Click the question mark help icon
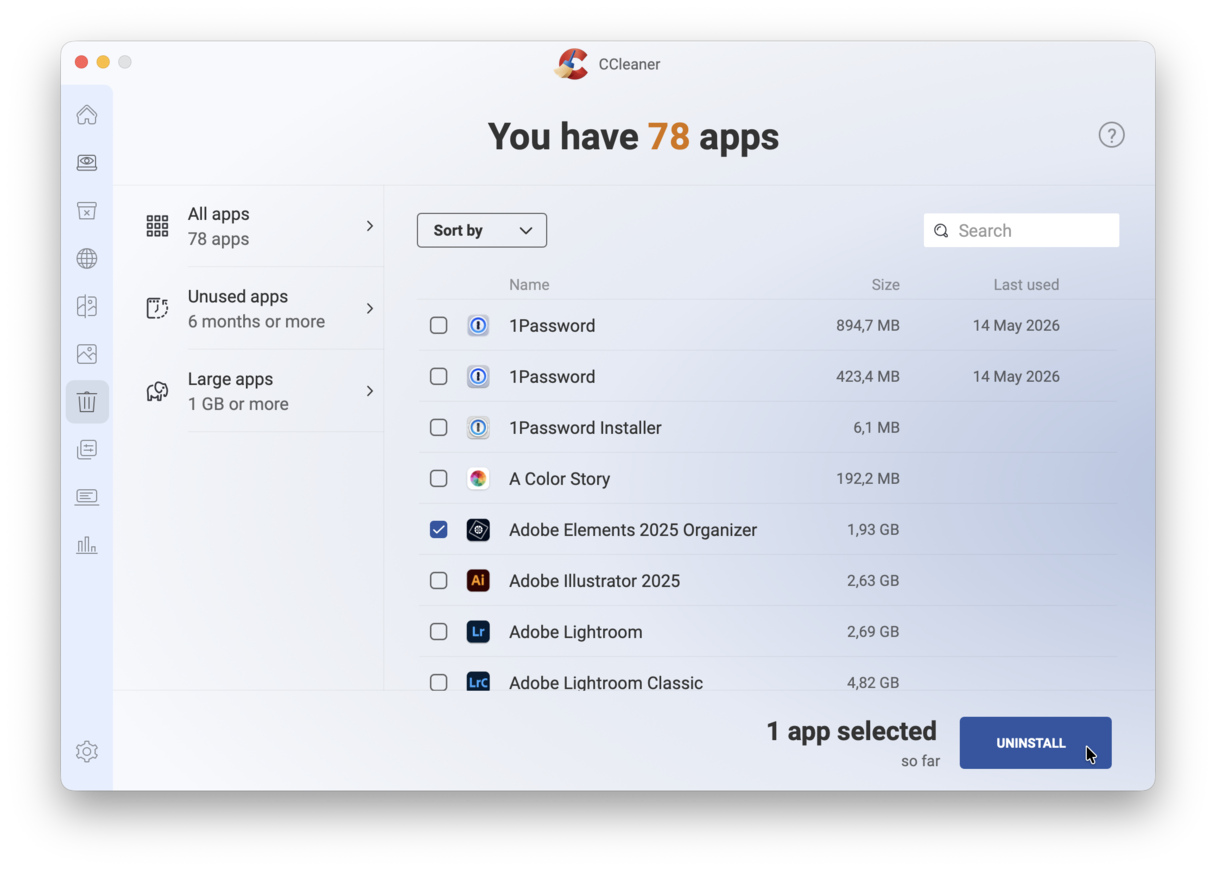Viewport: 1216px width, 871px height. tap(1111, 135)
